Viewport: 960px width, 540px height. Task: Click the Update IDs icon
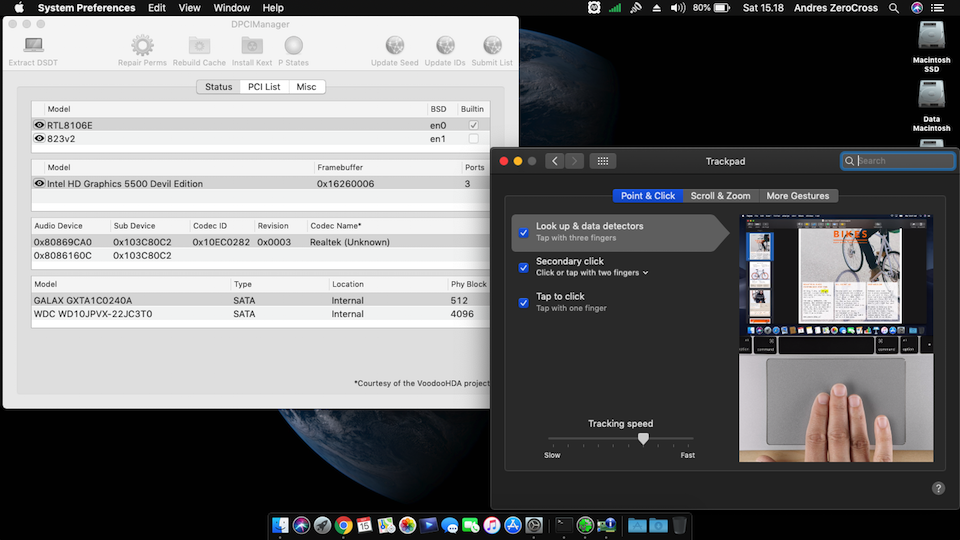pyautogui.click(x=445, y=46)
